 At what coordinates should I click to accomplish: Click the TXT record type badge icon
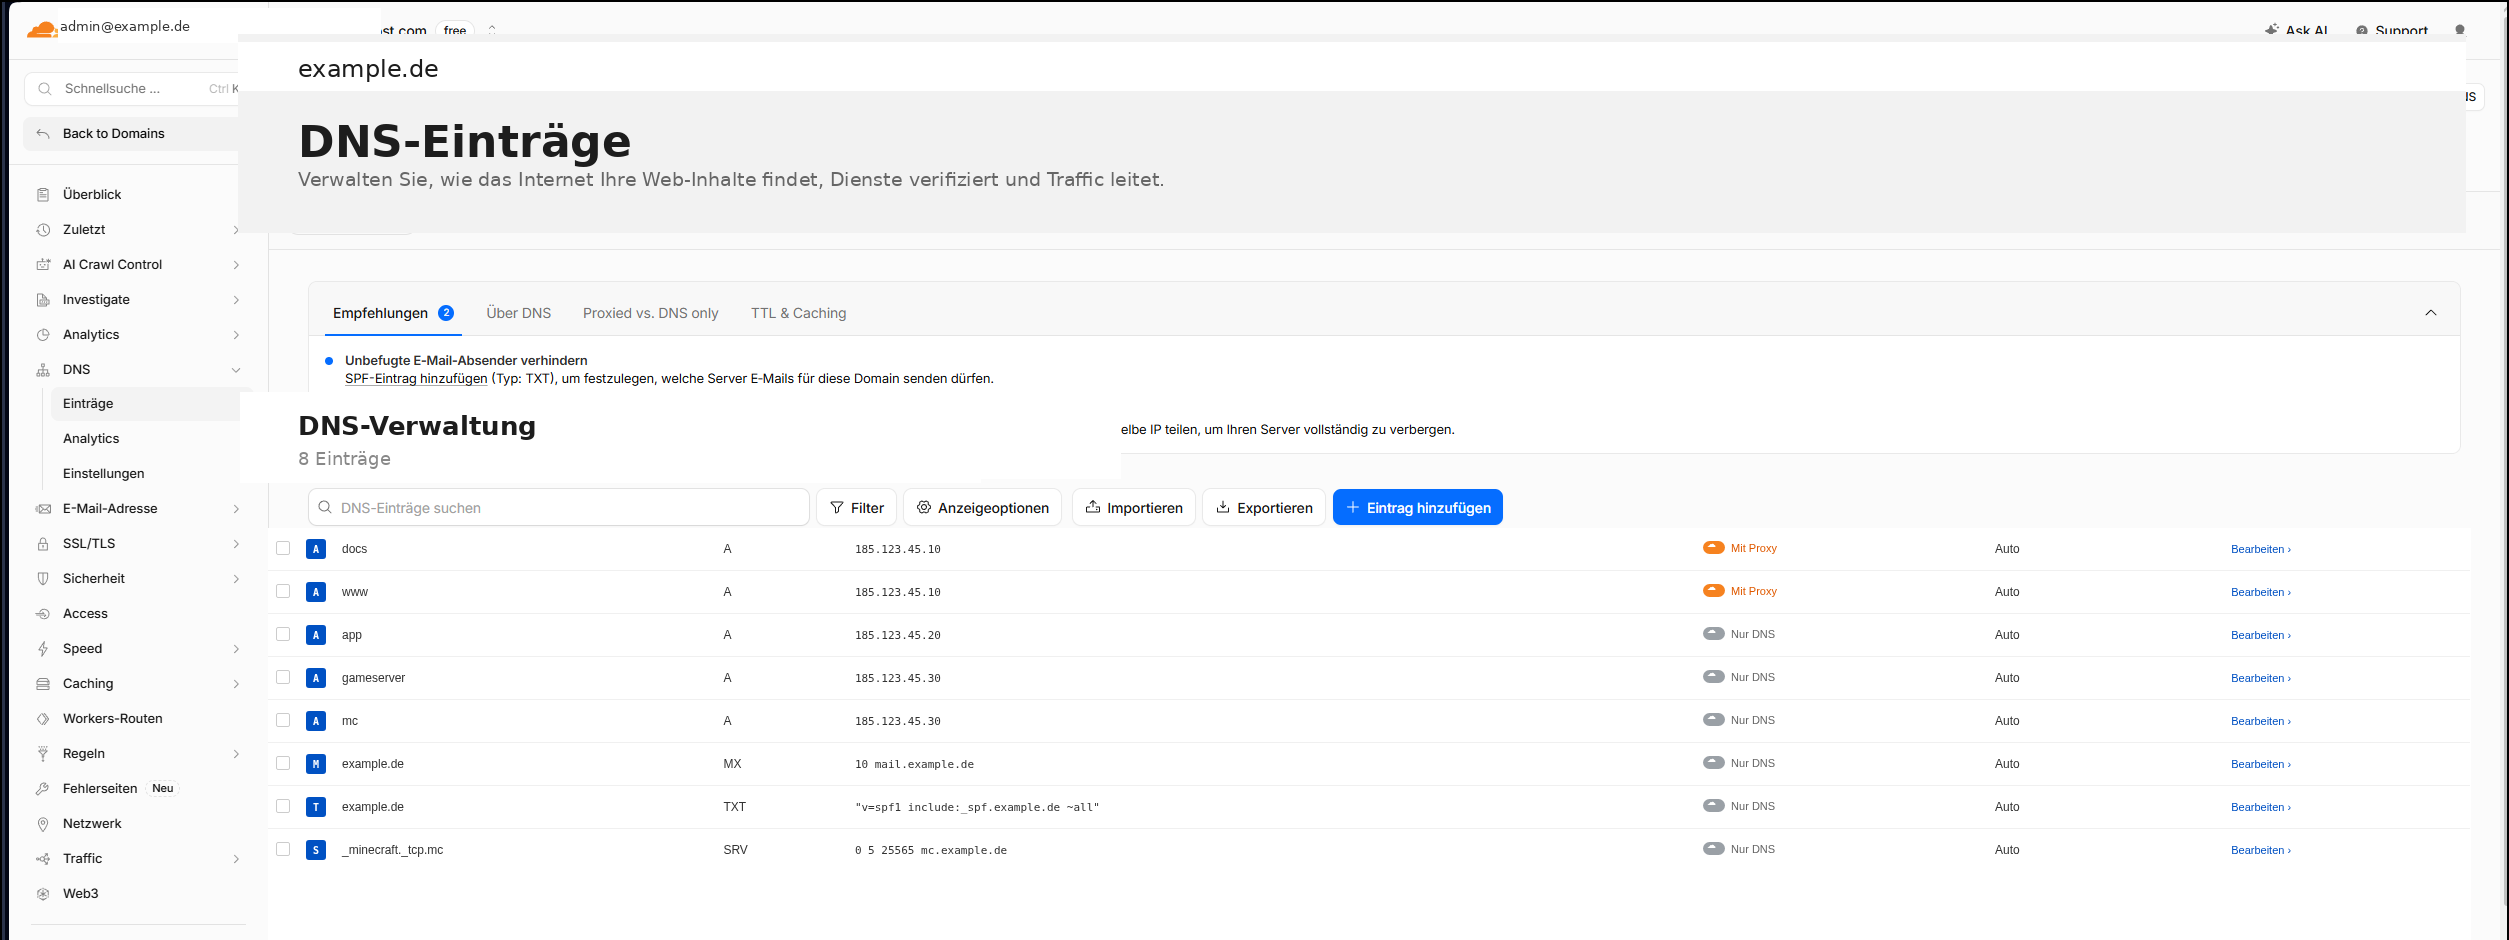coord(316,807)
